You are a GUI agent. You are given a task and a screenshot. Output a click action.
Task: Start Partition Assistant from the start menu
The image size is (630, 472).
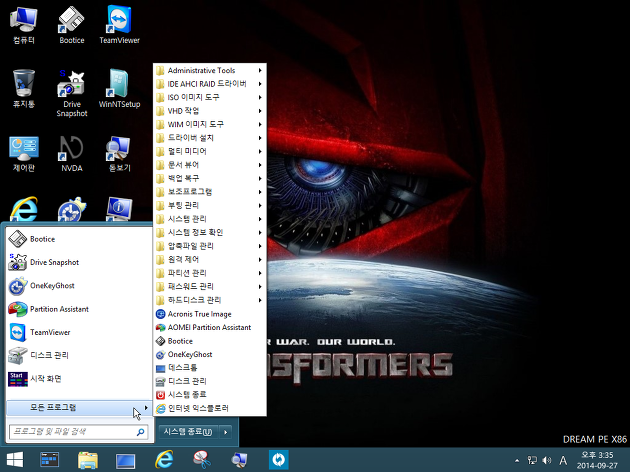click(x=79, y=309)
